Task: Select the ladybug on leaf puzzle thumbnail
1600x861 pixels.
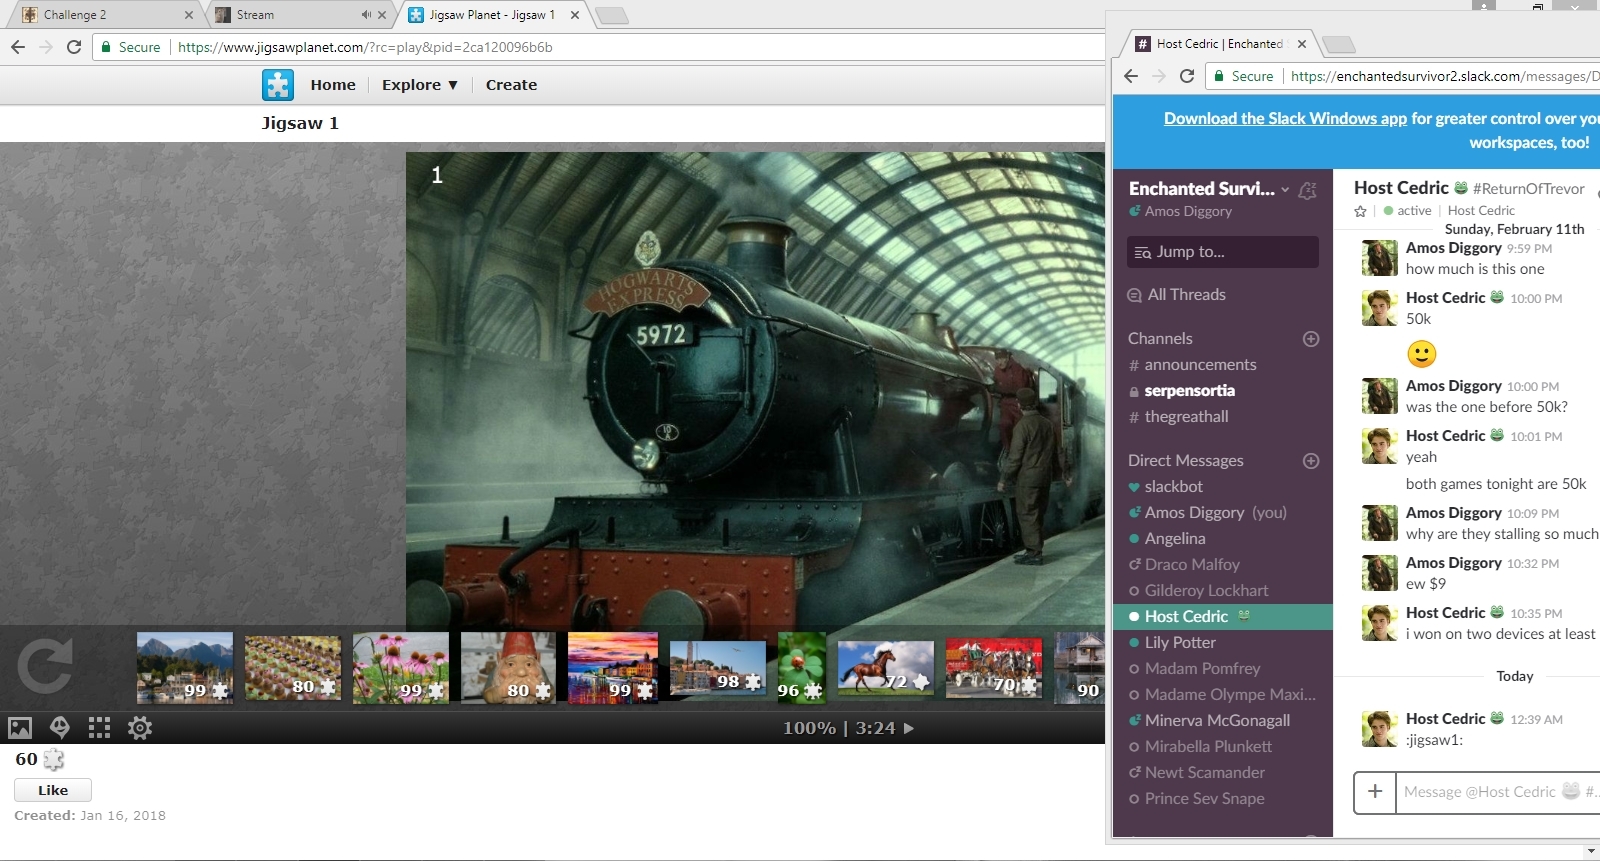Action: coord(802,667)
